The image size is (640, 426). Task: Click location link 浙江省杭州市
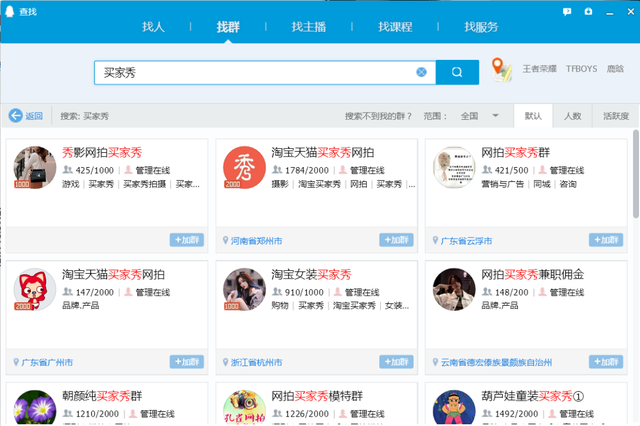(x=256, y=362)
